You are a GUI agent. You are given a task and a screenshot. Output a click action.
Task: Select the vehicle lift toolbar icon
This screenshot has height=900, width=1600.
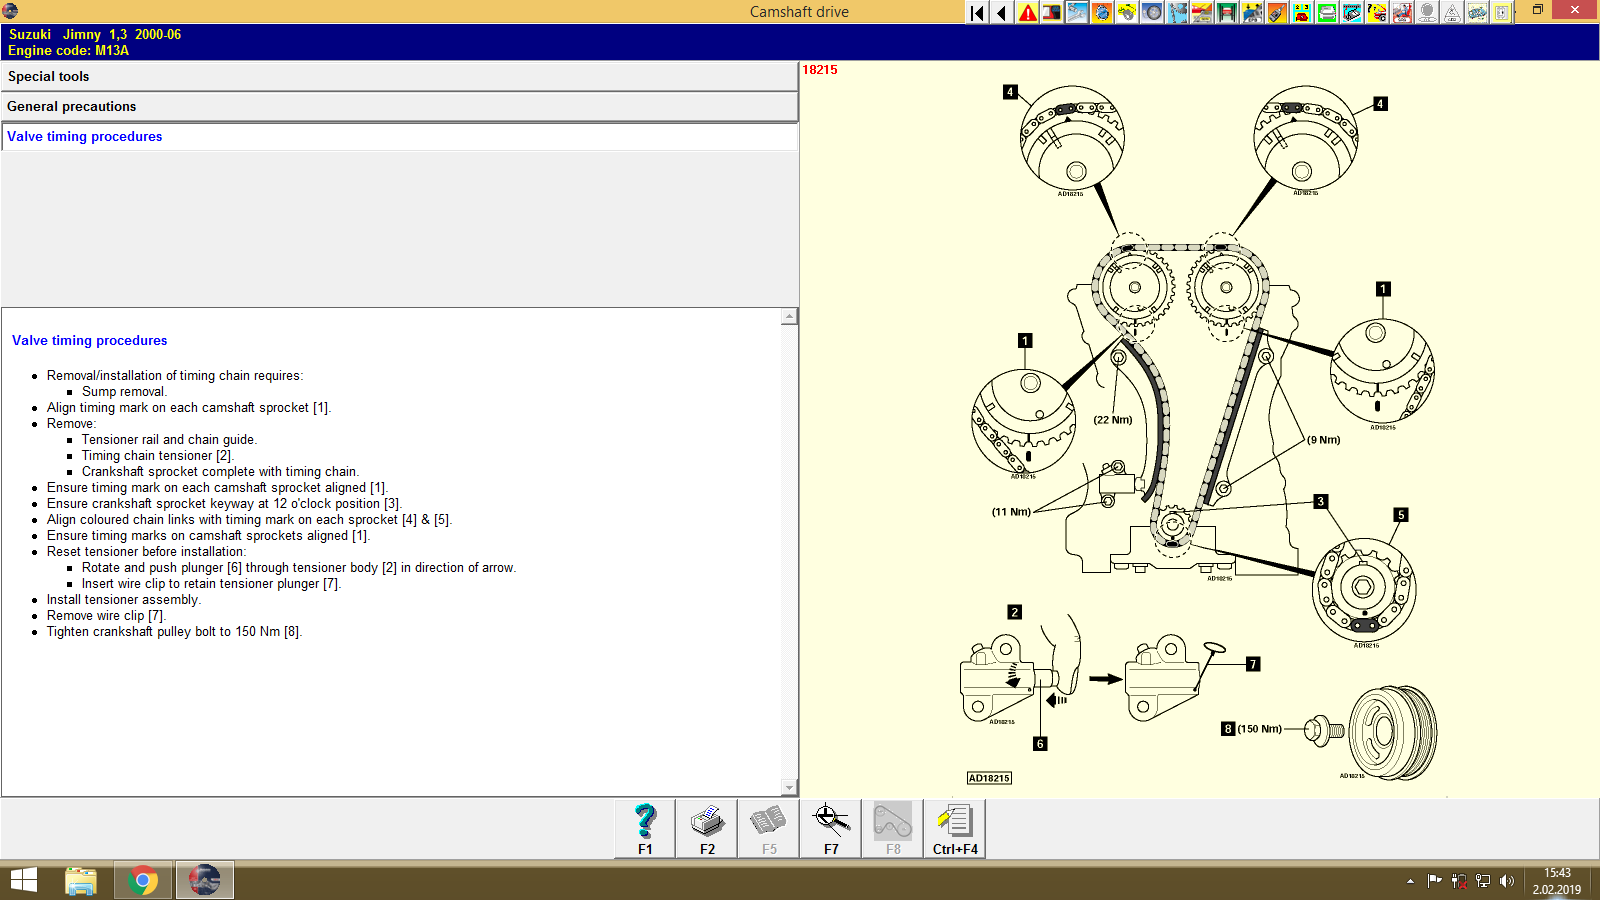(x=1227, y=12)
